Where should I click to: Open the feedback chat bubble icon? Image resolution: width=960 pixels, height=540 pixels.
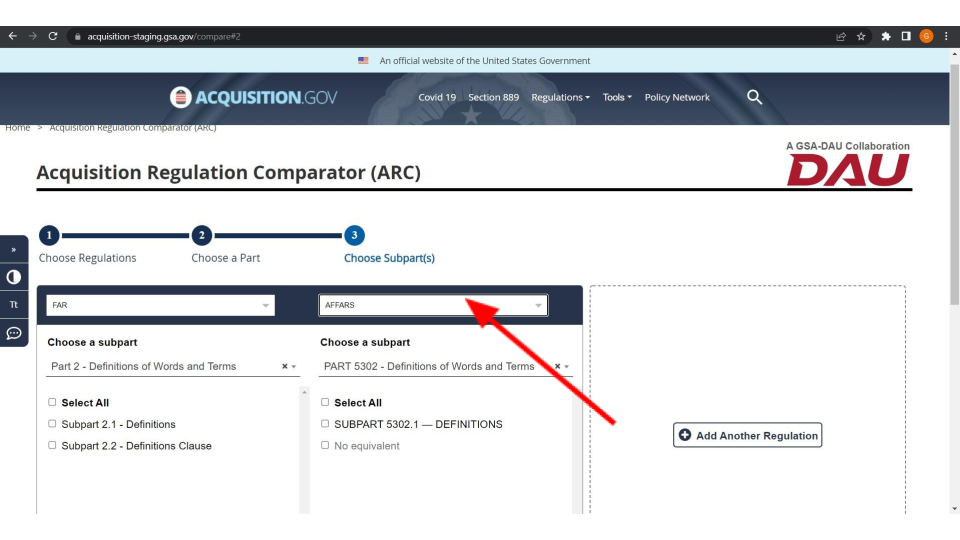(x=14, y=333)
